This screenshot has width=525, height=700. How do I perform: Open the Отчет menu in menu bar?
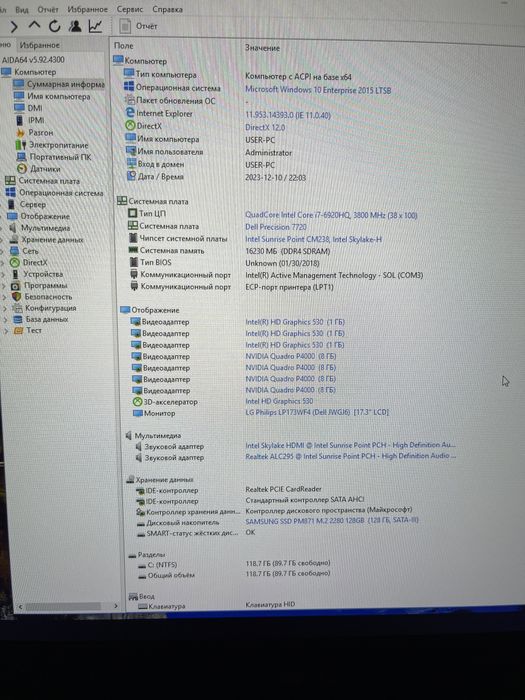pyautogui.click(x=48, y=9)
